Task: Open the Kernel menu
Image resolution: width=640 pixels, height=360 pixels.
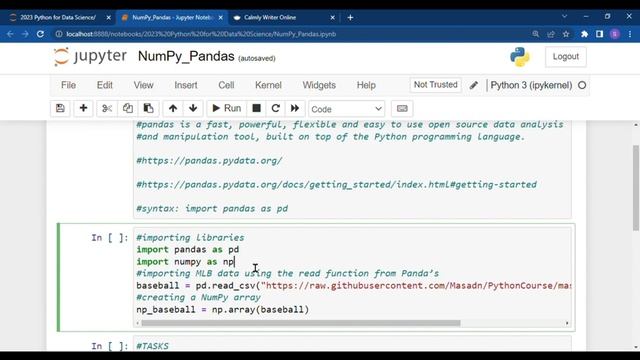Action: pos(268,85)
